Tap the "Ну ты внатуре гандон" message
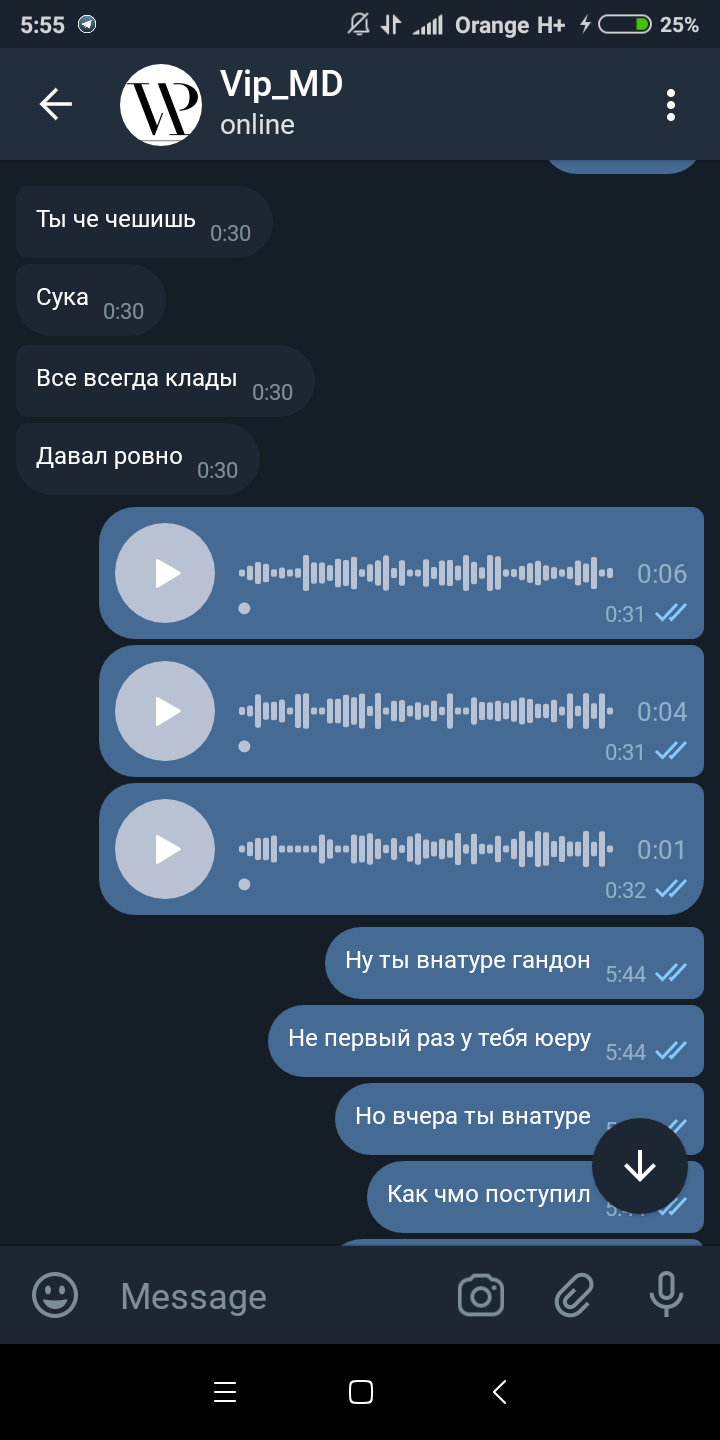This screenshot has height=1440, width=720. tap(515, 963)
